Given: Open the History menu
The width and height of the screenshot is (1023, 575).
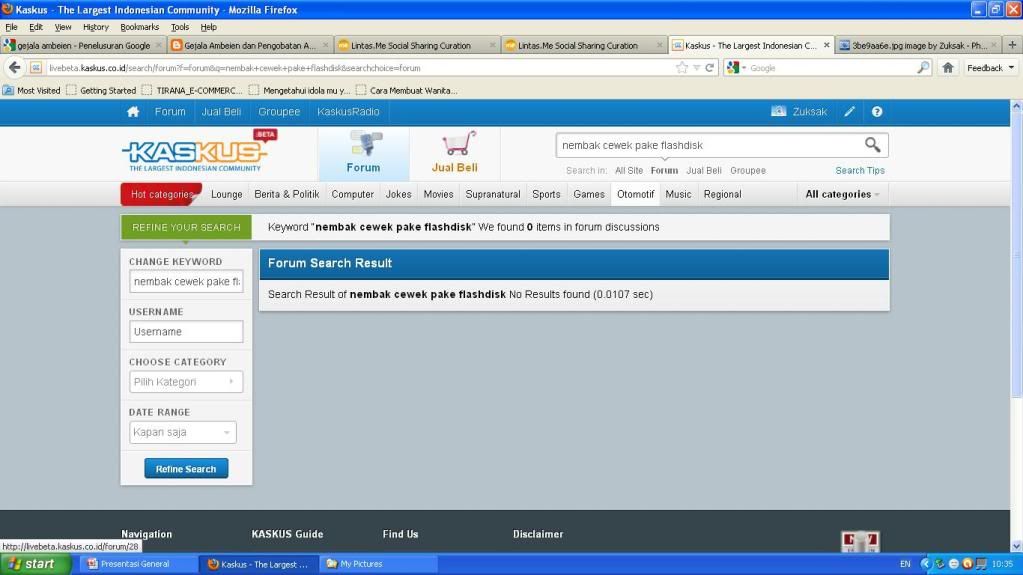Looking at the screenshot, I should point(95,27).
